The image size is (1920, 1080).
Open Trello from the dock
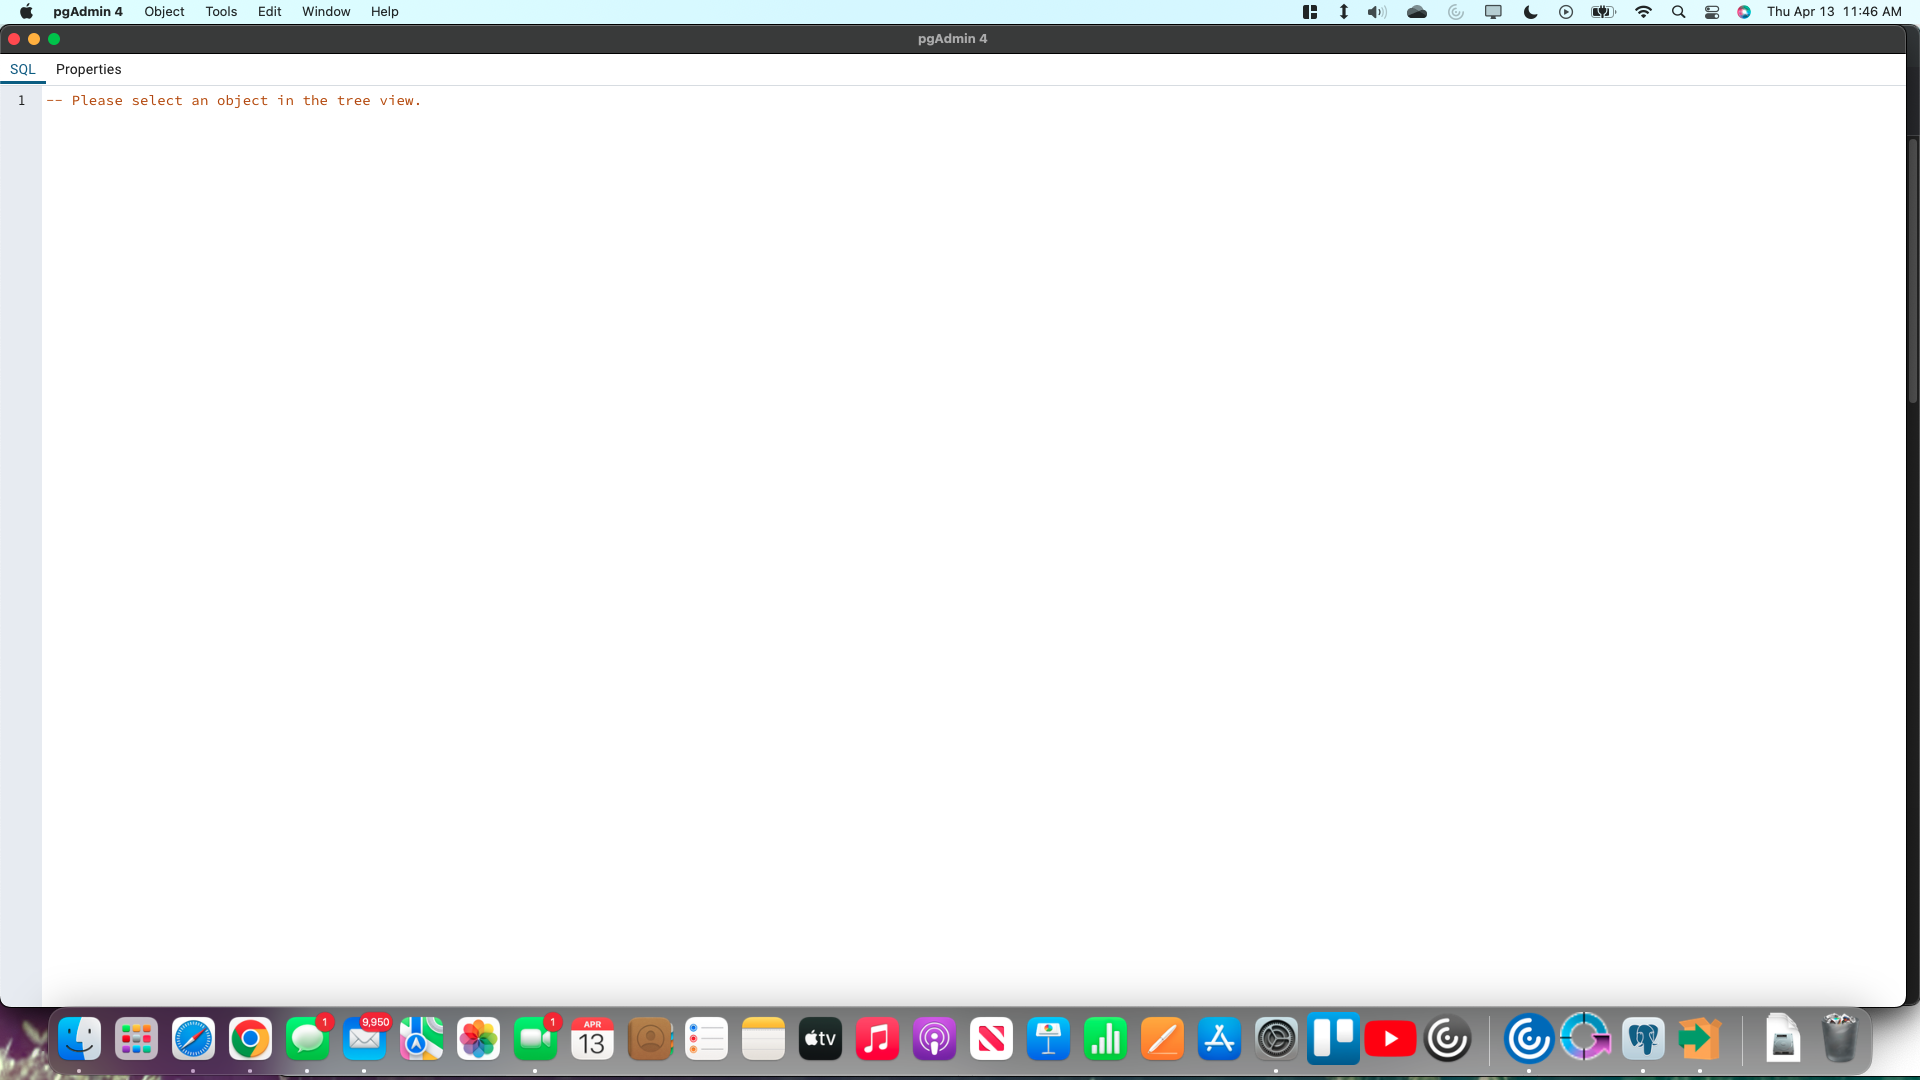(x=1333, y=1040)
